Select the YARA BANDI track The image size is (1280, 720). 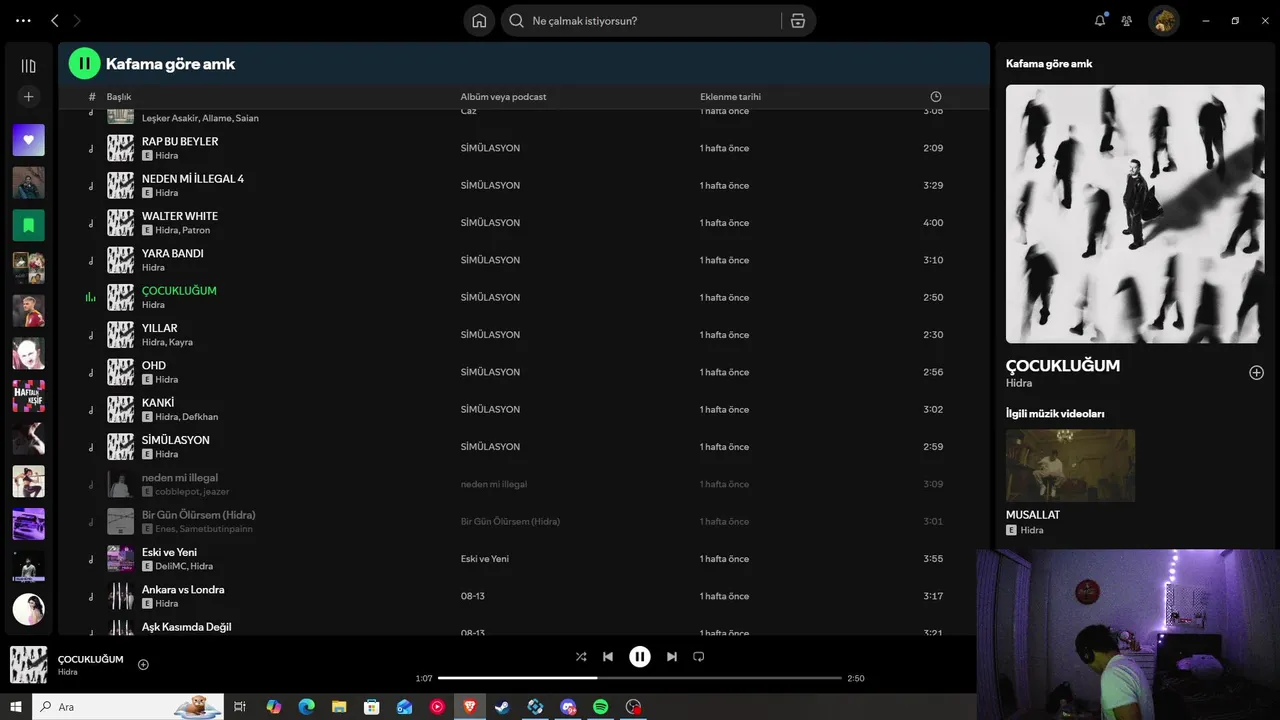coord(173,254)
